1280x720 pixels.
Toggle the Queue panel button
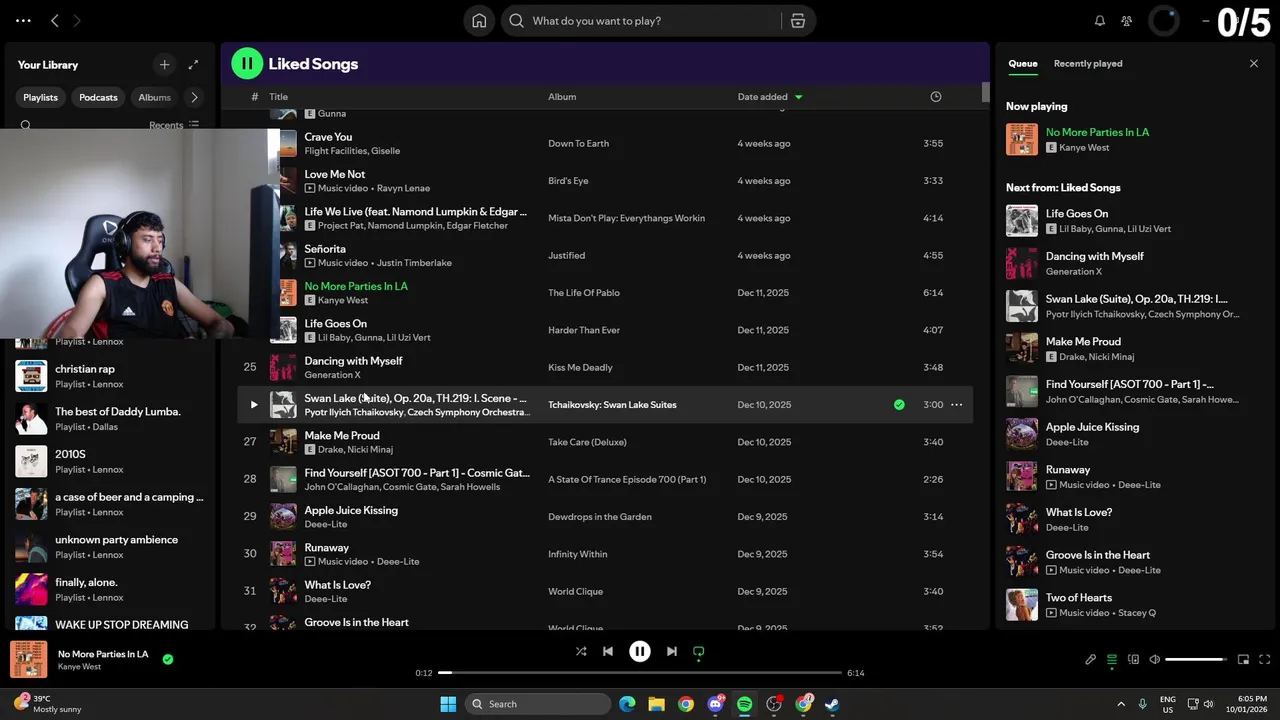[1112, 659]
